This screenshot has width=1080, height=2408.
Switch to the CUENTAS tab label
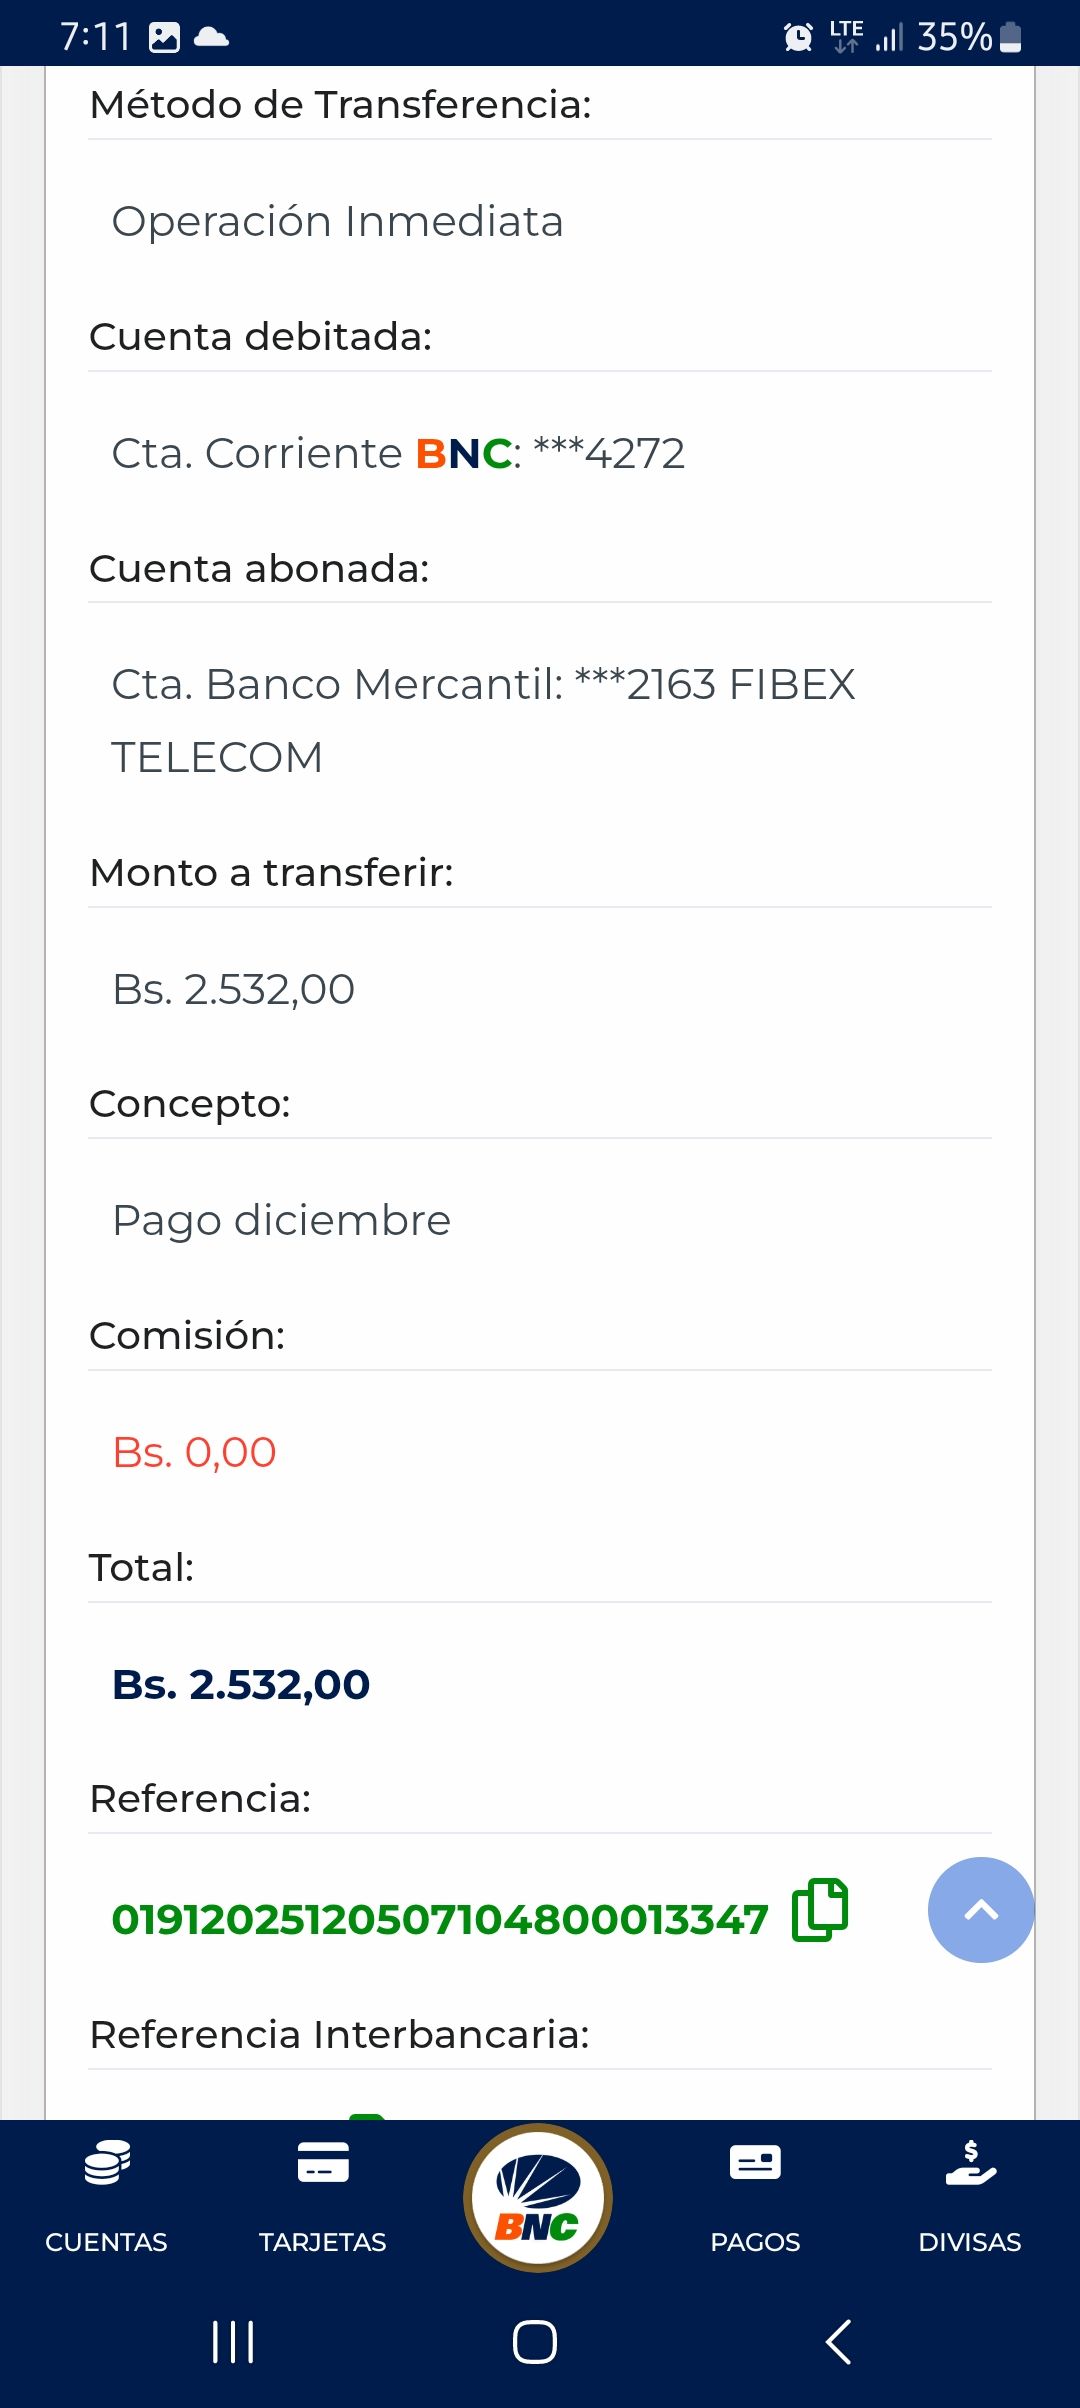pos(107,2242)
